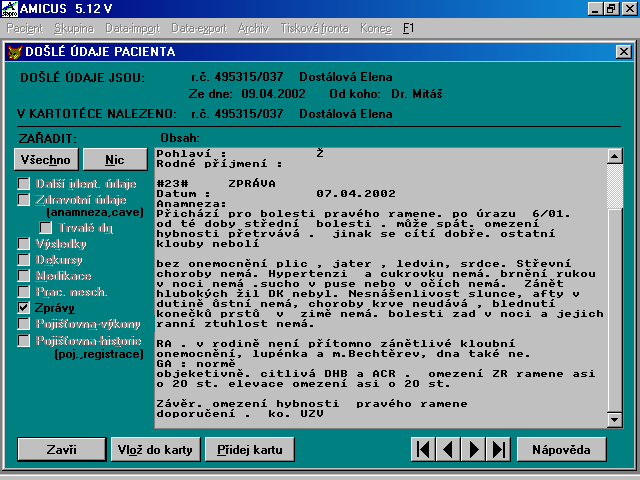This screenshot has width=640, height=480.
Task: Tick the Zdravotní údaje checkbox
Action: [24, 200]
